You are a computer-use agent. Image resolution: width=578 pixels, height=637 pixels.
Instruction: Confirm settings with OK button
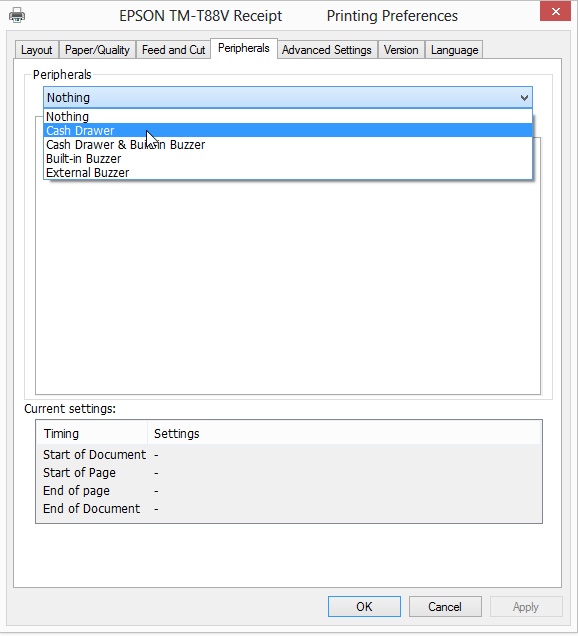364,607
